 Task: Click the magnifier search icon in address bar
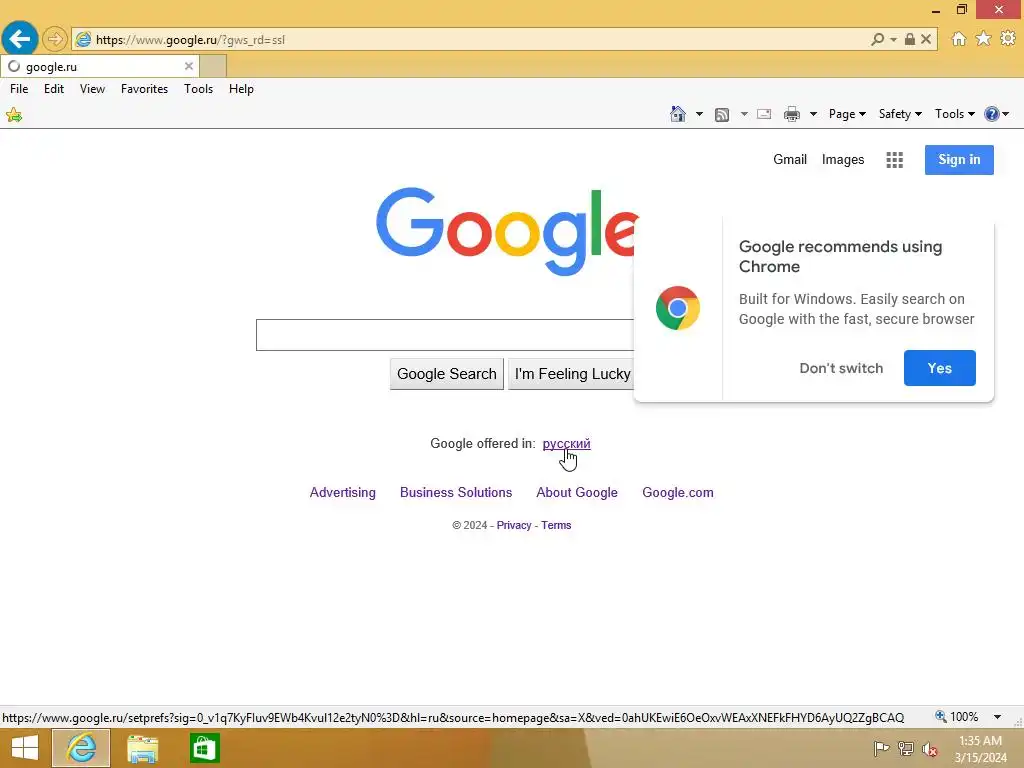[877, 39]
